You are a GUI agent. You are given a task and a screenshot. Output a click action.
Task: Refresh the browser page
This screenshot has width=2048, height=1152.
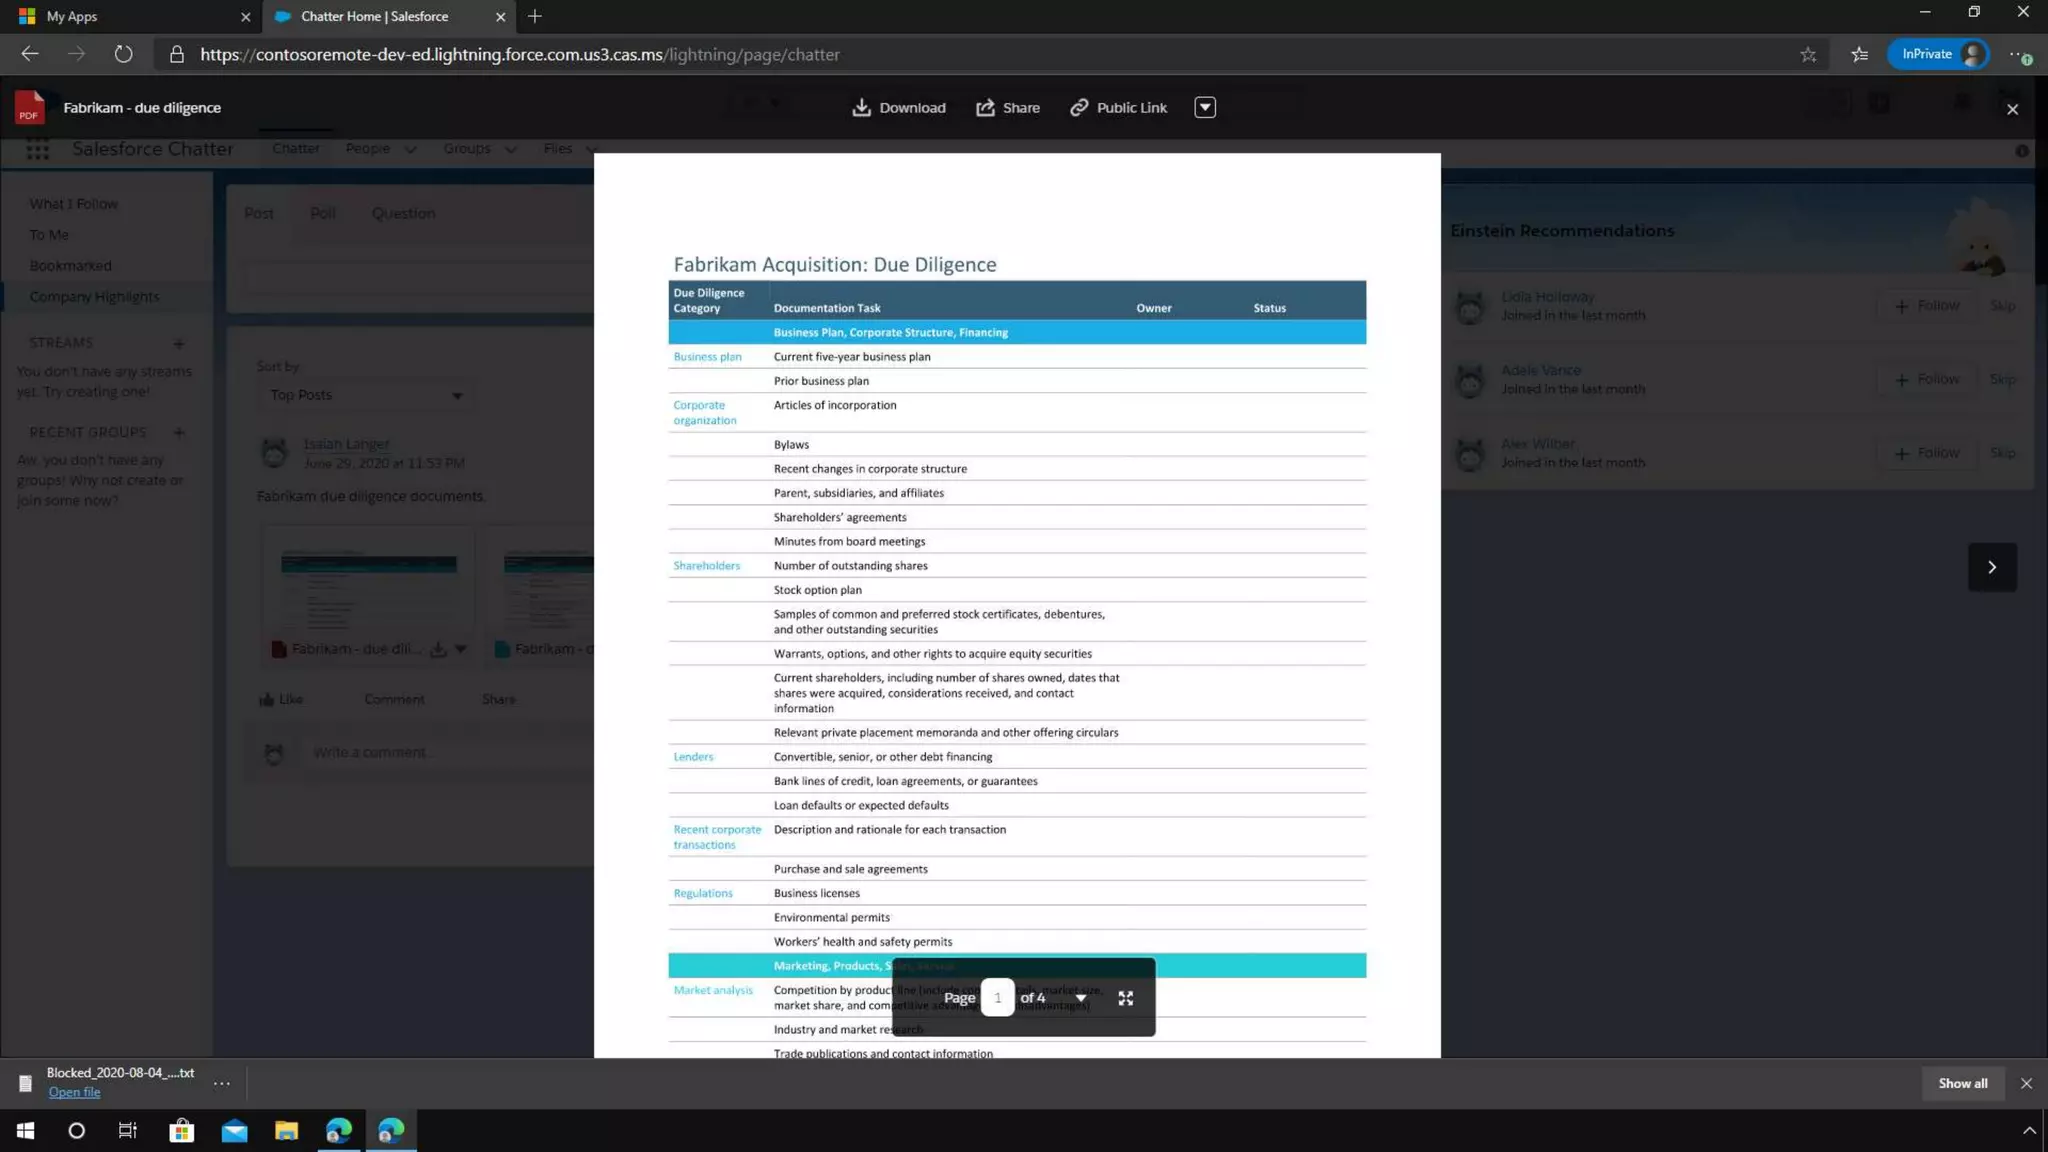point(123,54)
